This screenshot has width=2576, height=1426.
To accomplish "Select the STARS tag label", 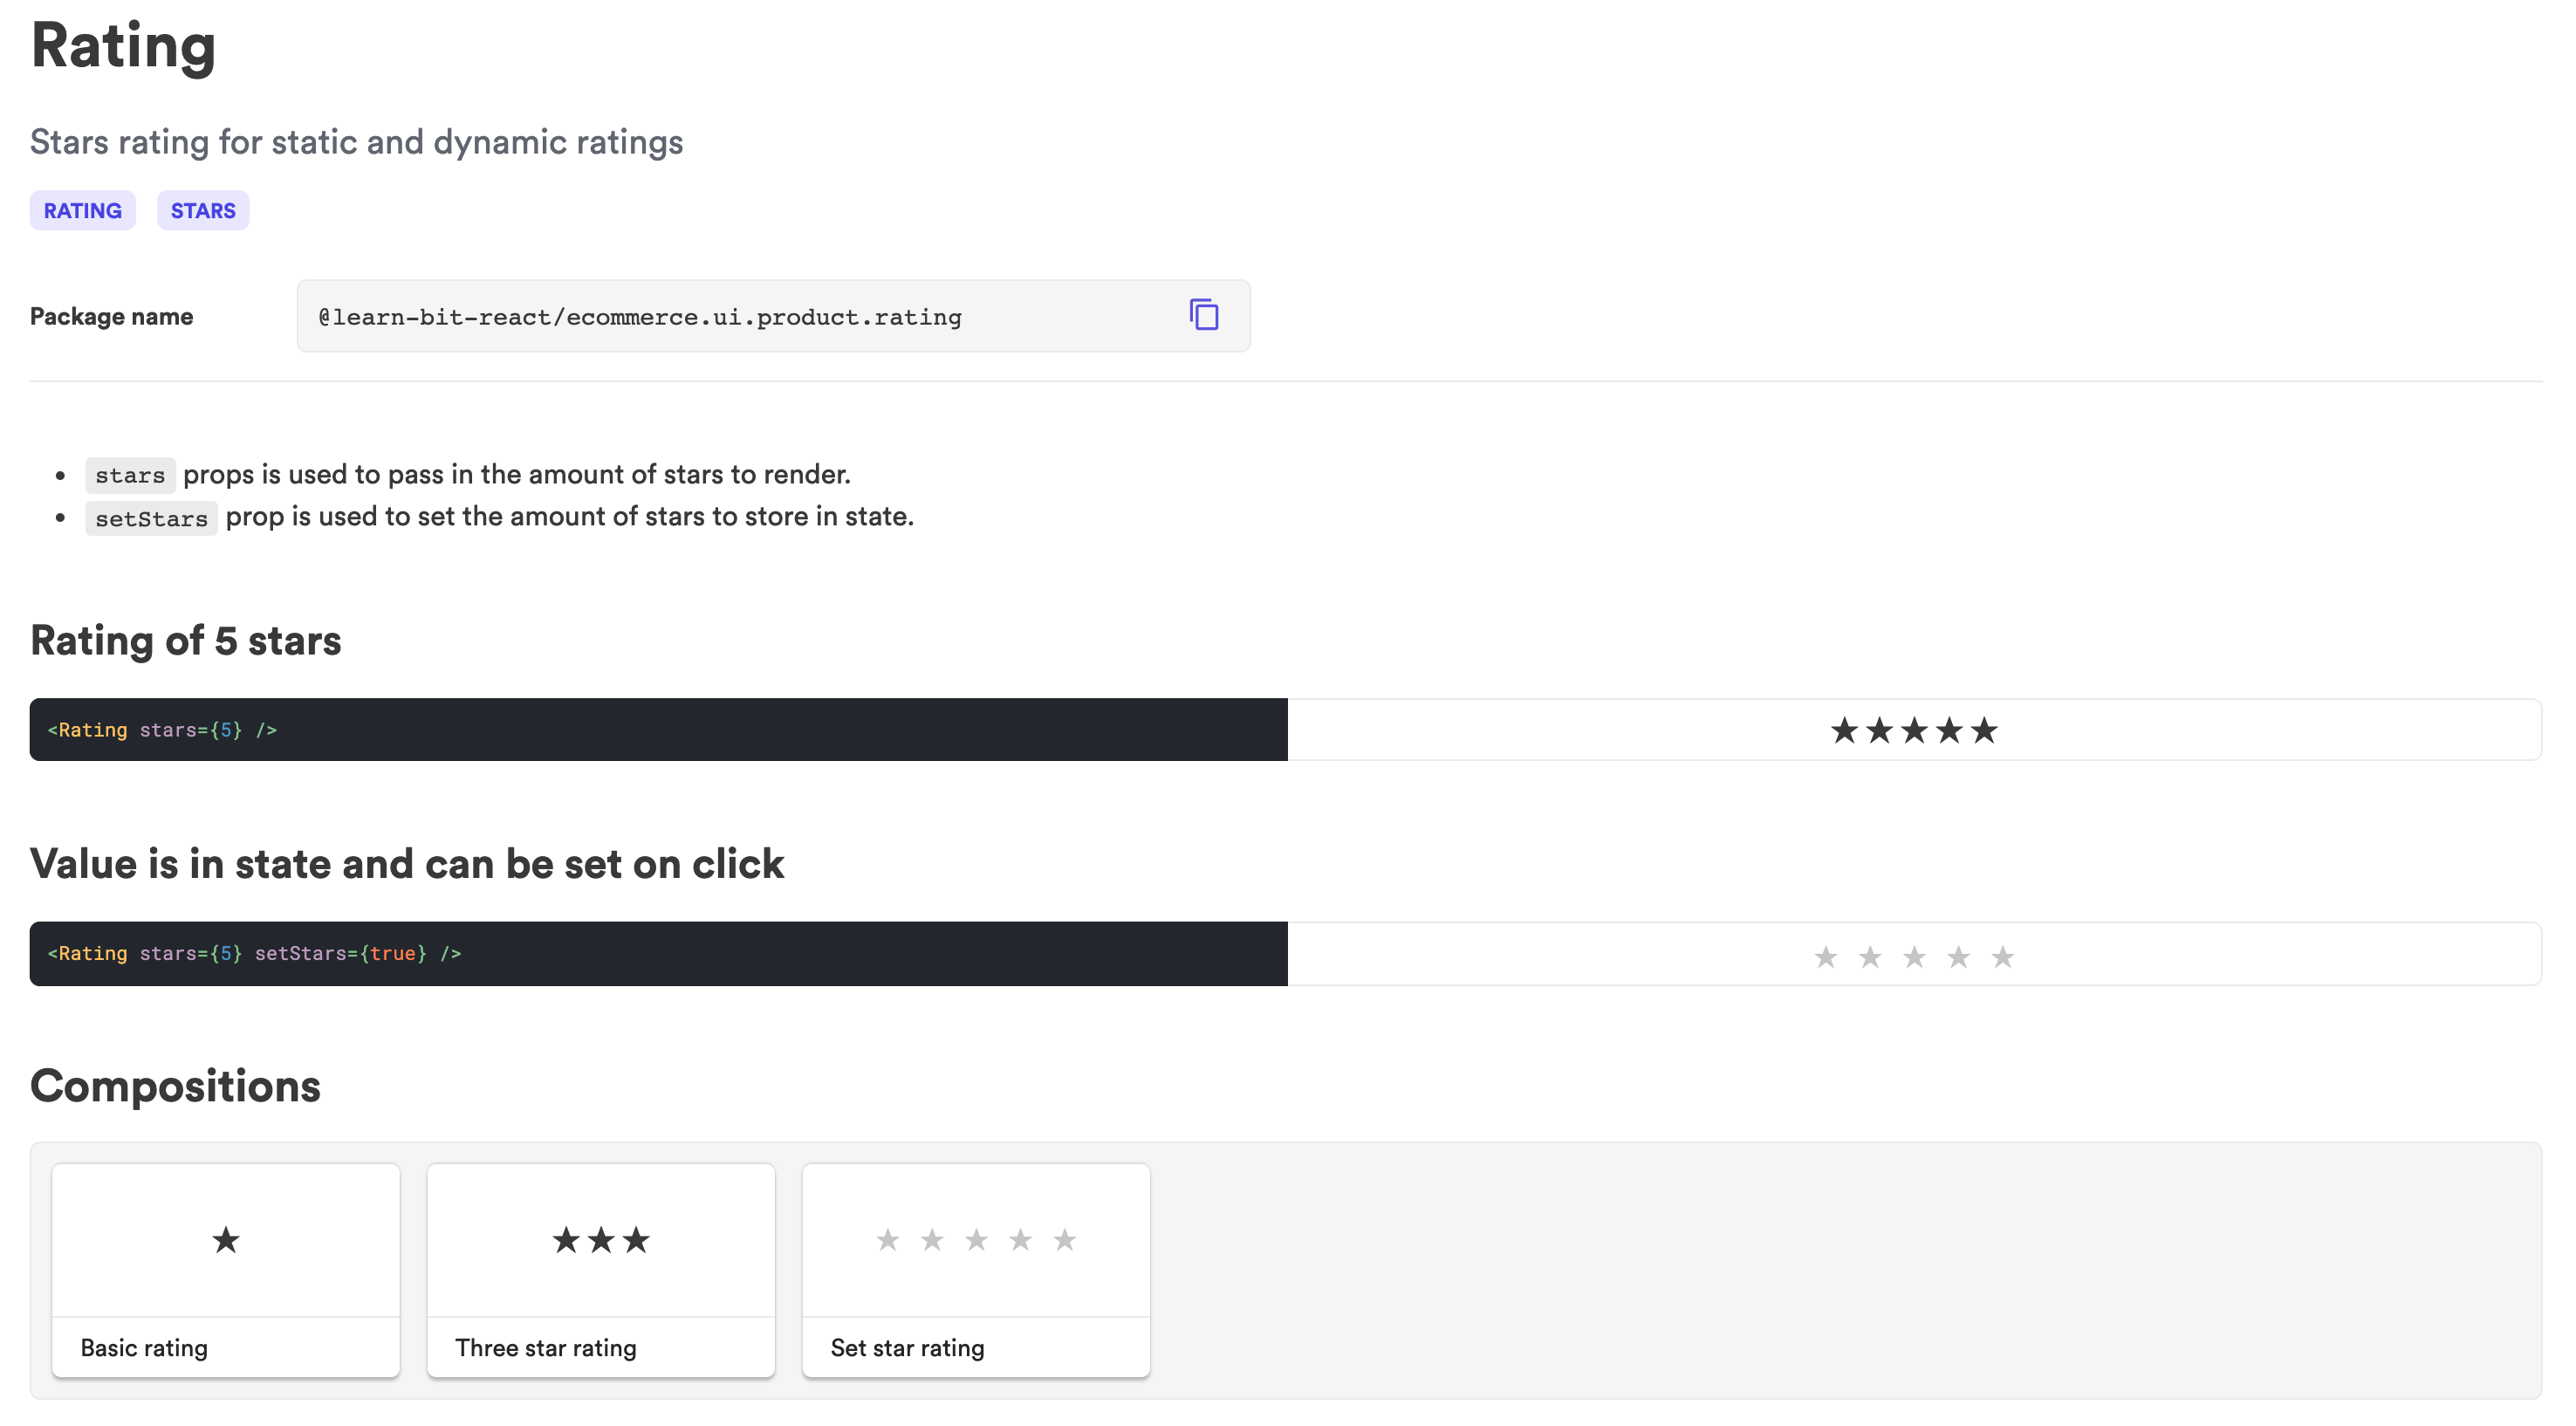I will click(x=203, y=211).
